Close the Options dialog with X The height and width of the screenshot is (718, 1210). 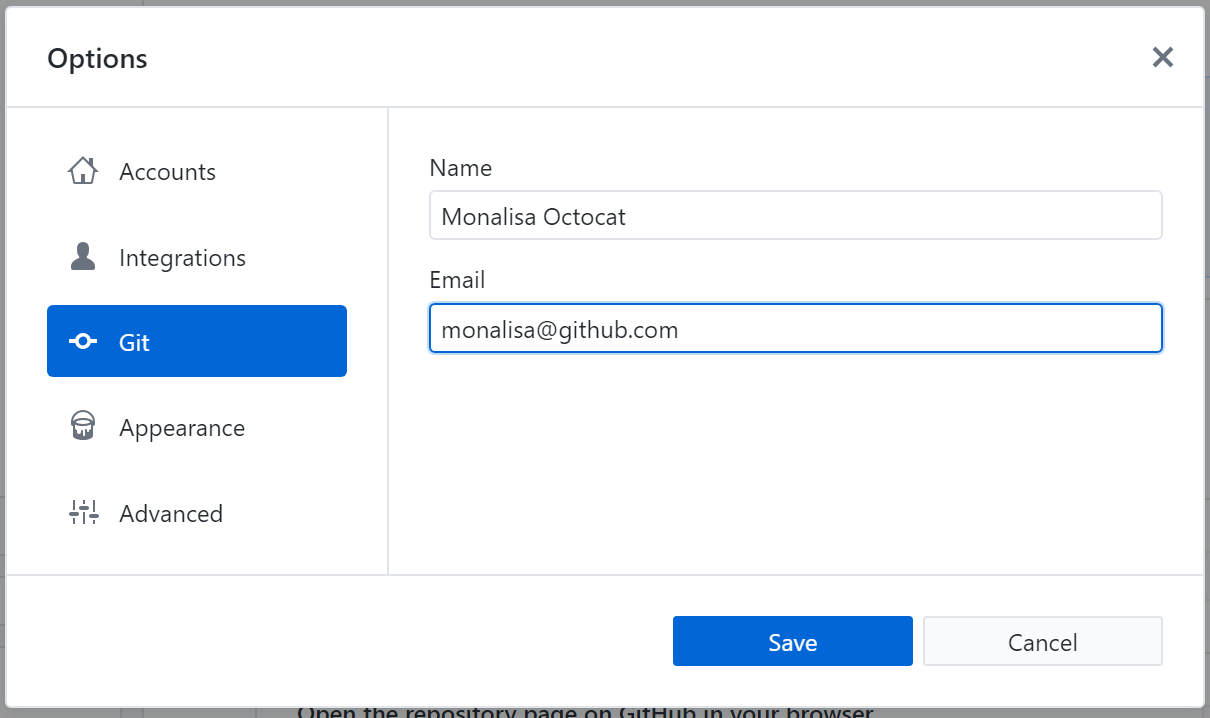(1162, 57)
